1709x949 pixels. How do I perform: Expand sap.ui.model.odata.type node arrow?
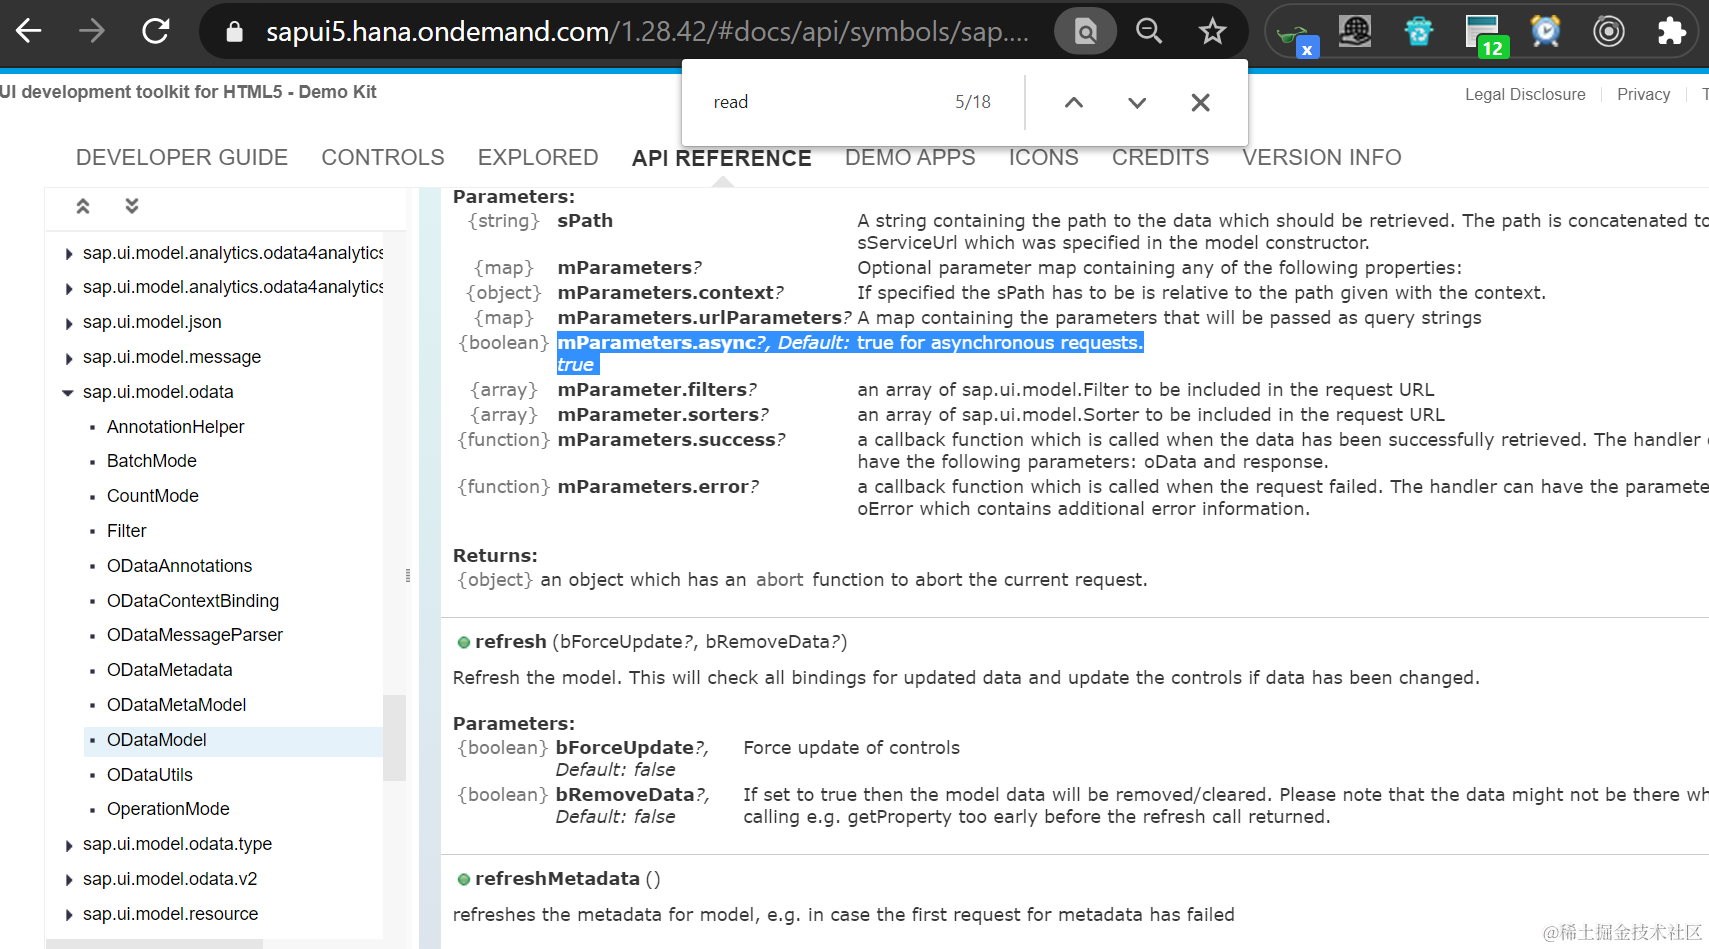point(68,845)
